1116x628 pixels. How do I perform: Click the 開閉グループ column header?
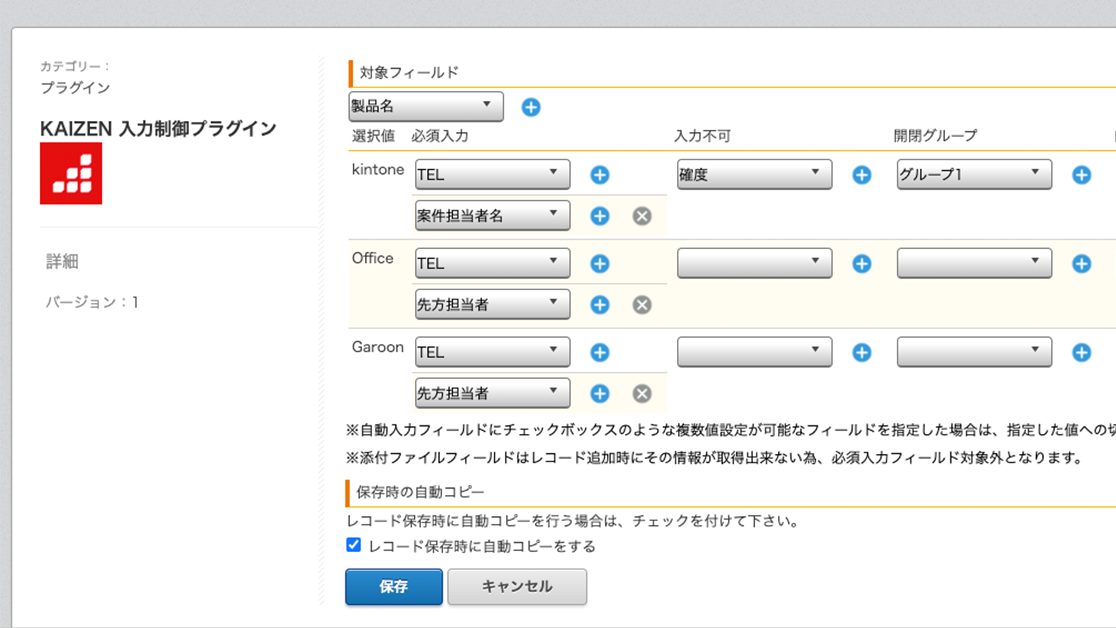(x=935, y=136)
